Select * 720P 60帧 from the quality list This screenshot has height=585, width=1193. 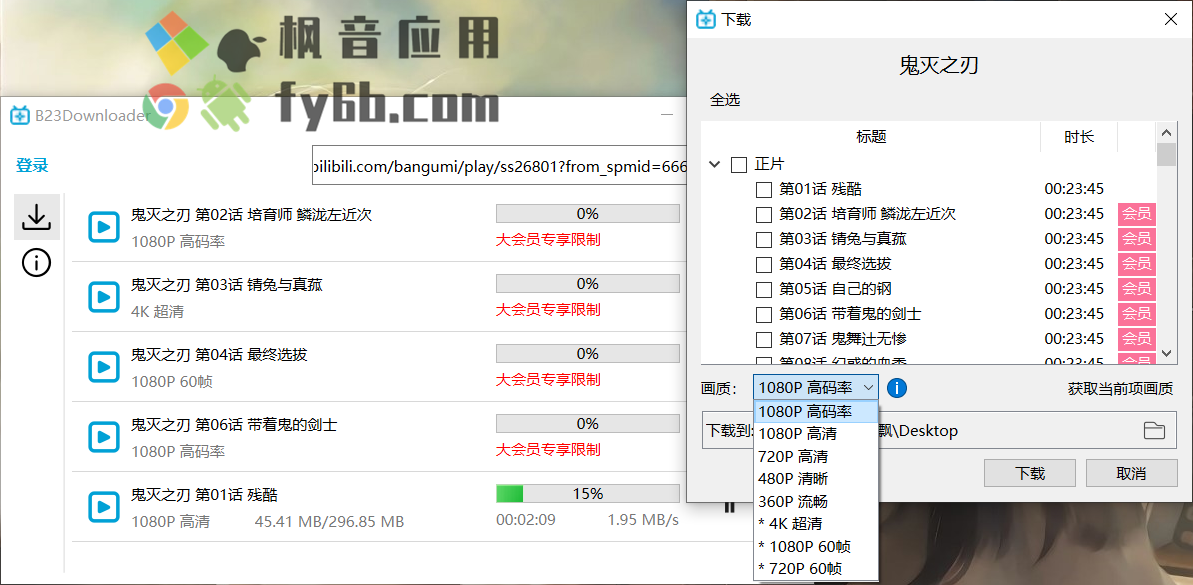click(816, 569)
